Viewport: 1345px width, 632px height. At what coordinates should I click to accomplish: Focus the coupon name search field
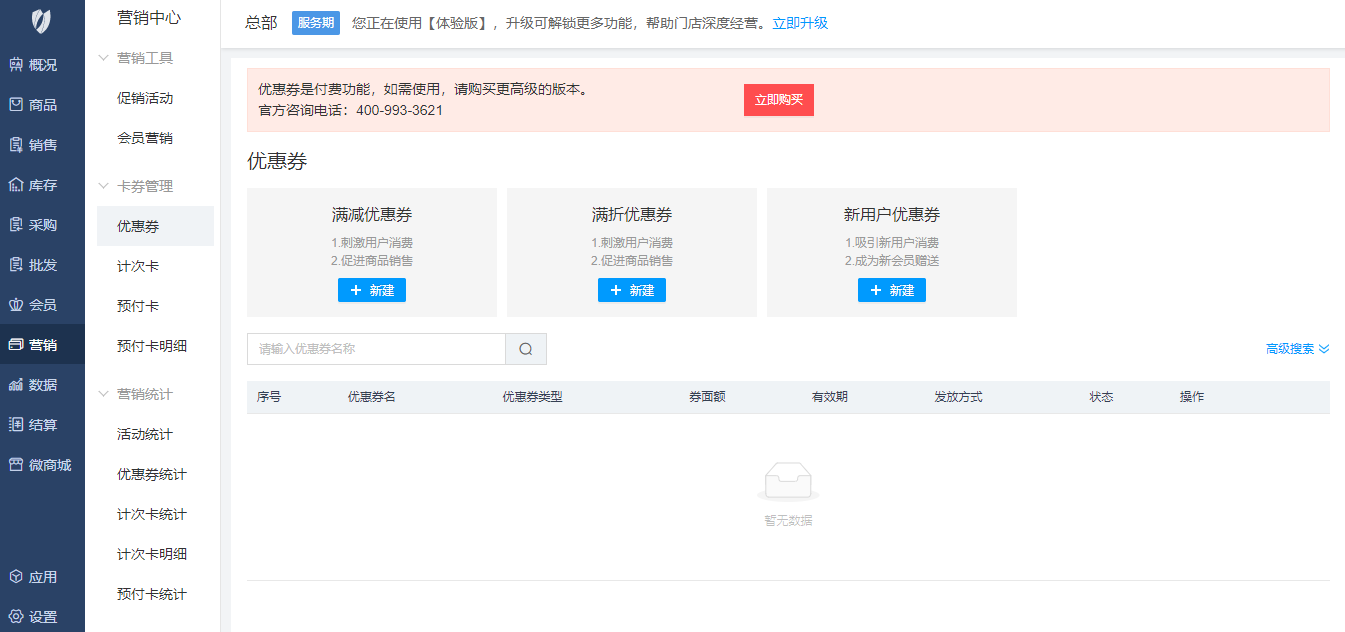tap(376, 349)
